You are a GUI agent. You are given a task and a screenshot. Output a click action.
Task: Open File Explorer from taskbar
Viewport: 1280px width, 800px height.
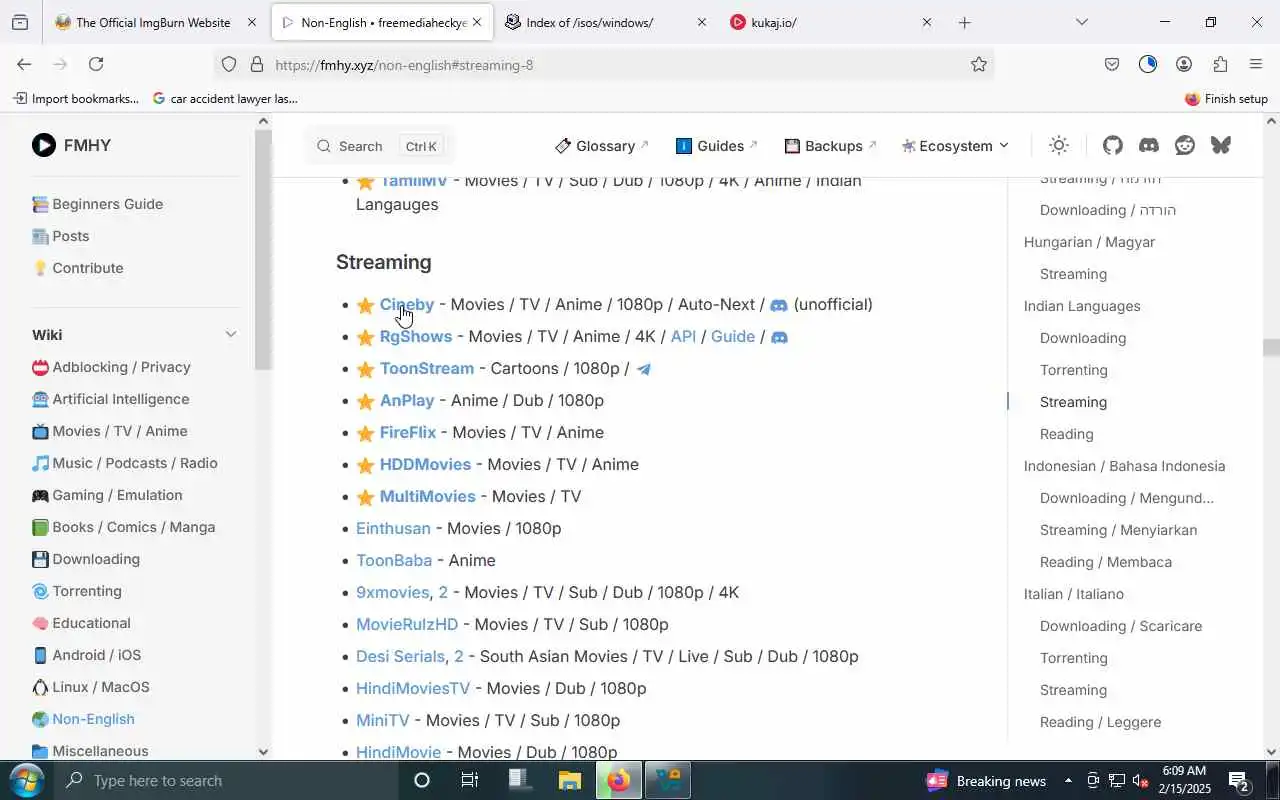click(x=569, y=780)
